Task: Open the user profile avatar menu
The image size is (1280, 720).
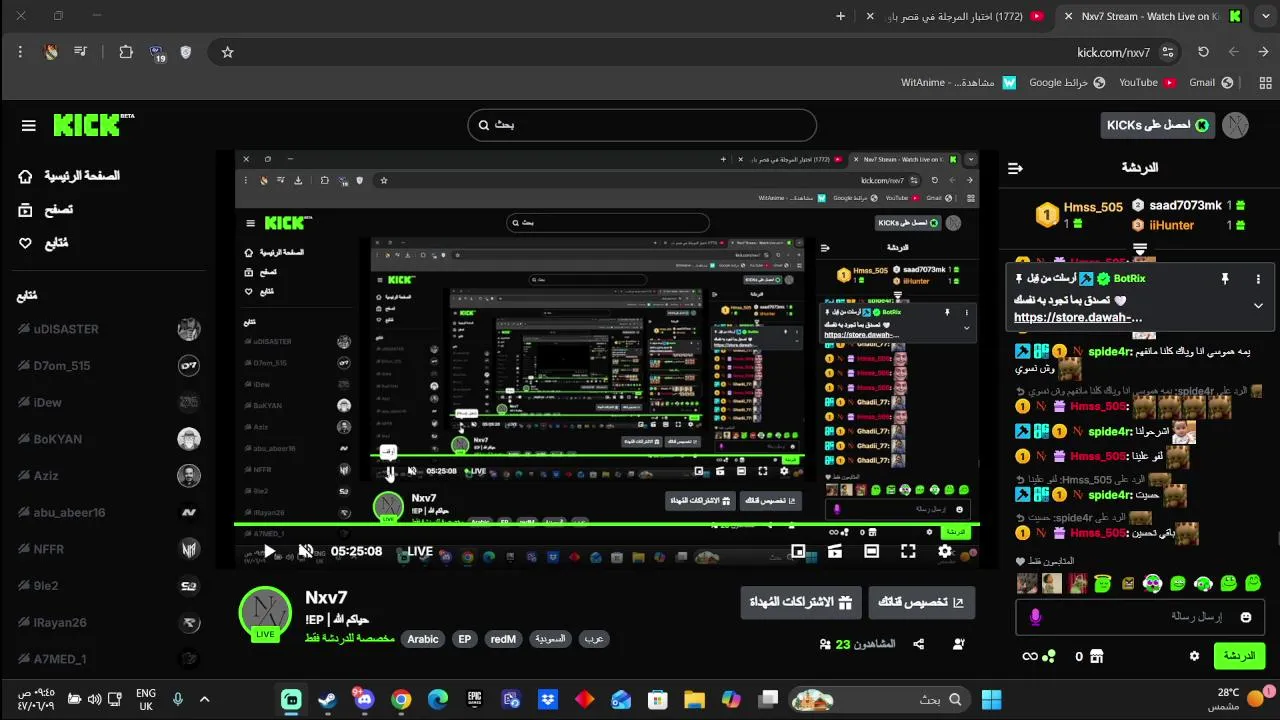Action: click(1235, 125)
